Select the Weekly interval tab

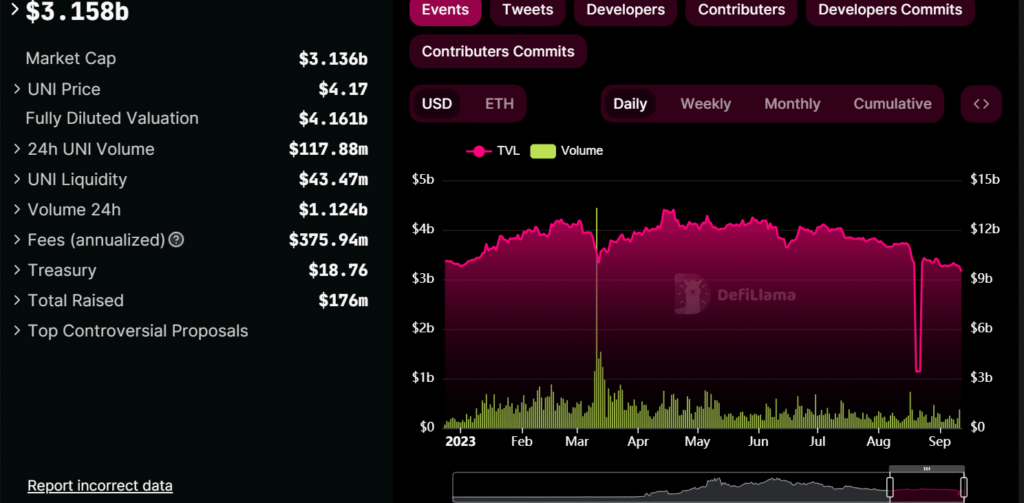pos(705,104)
